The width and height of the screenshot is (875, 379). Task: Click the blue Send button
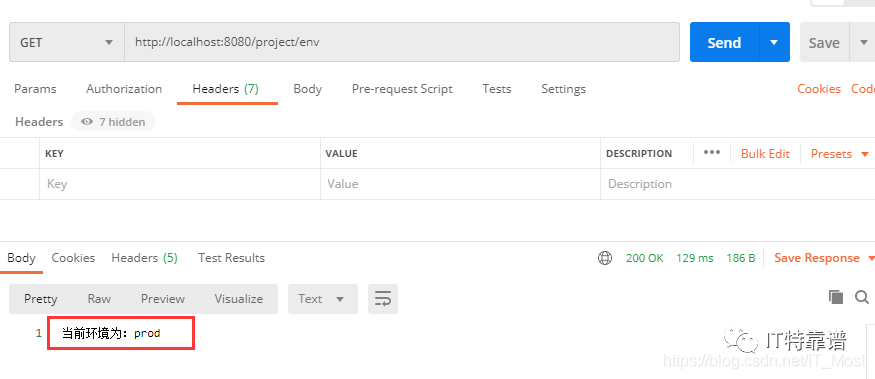point(724,42)
